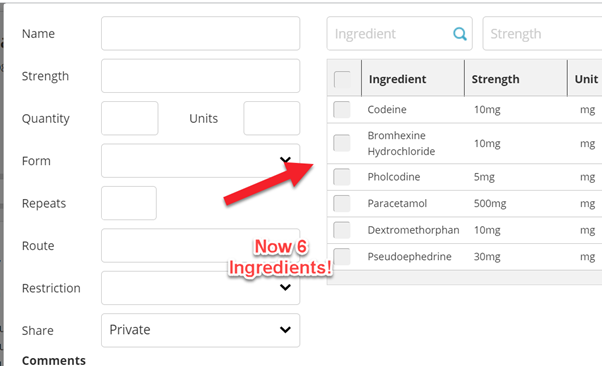Click the Strength field under Name

click(x=200, y=76)
